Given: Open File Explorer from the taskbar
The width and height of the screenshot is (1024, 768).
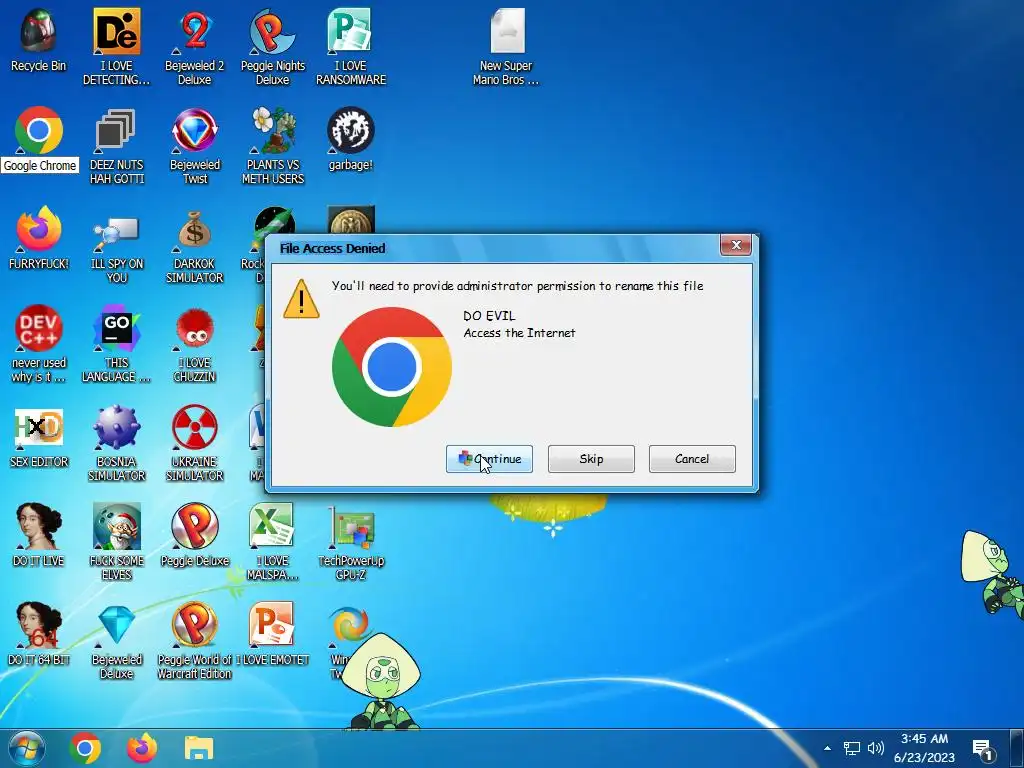Looking at the screenshot, I should (x=199, y=748).
